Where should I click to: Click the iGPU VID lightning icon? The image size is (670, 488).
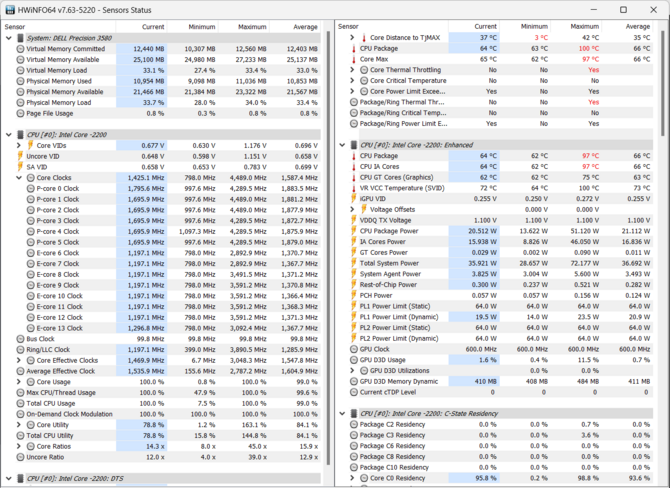(354, 199)
